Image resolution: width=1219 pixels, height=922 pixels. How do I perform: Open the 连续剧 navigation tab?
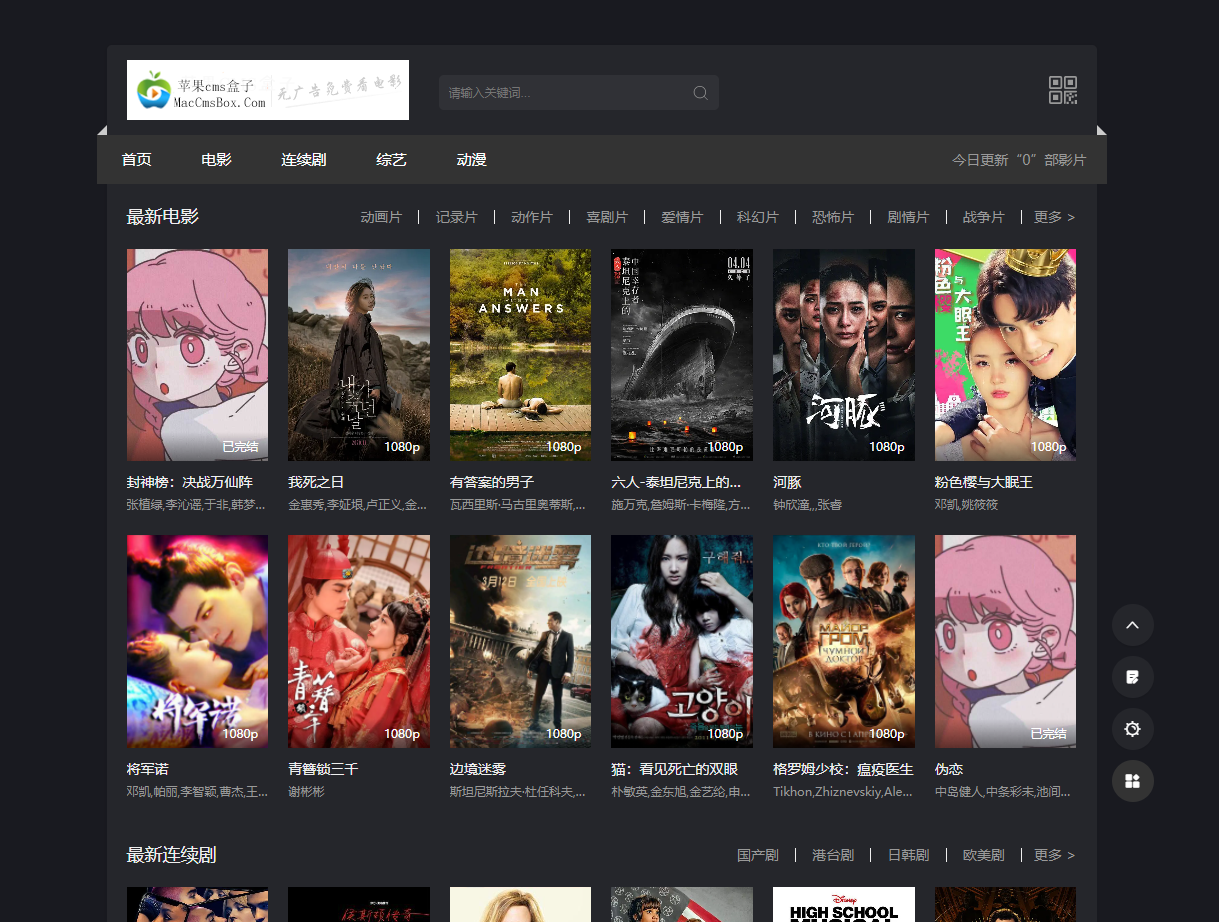click(304, 160)
